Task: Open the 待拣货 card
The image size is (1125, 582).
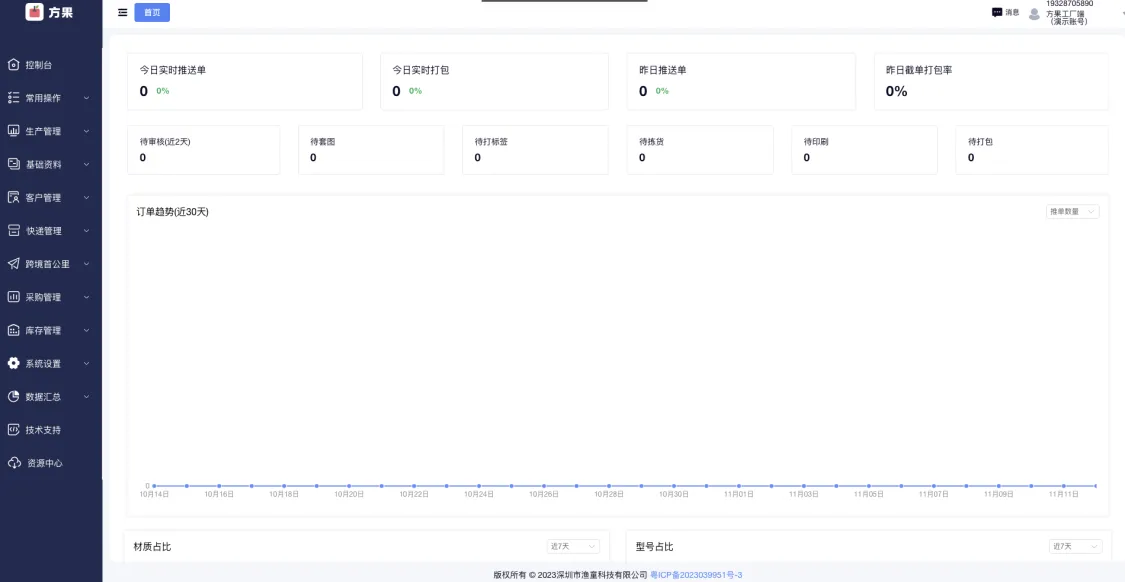Action: (x=700, y=150)
